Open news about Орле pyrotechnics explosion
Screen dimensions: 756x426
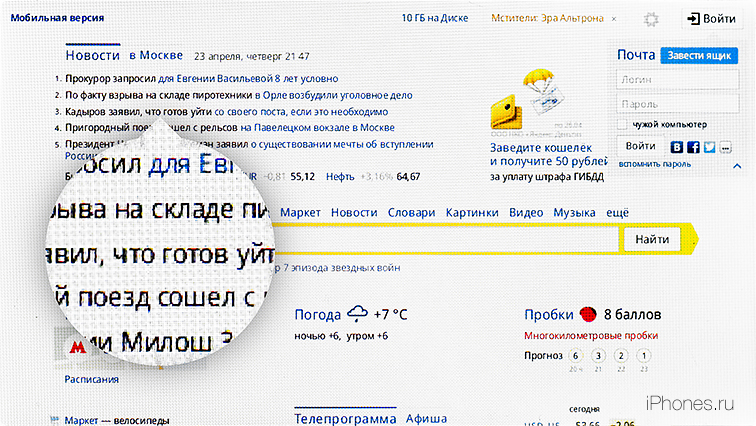pyautogui.click(x=239, y=95)
